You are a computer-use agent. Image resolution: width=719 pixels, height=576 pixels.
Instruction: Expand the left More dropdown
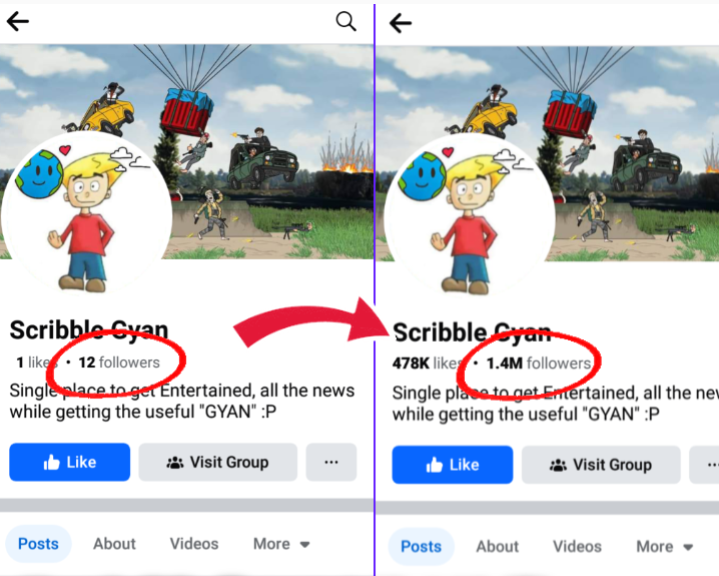point(282,544)
